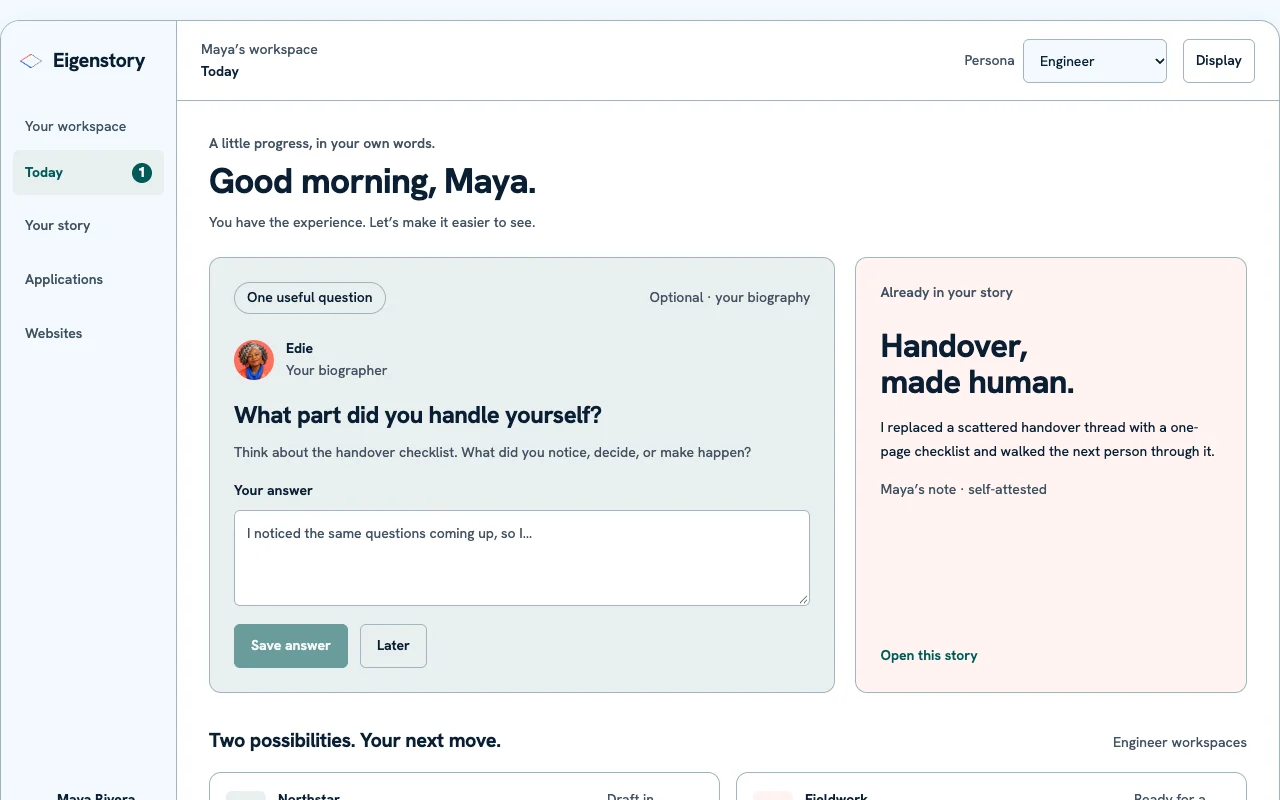1280x800 pixels.
Task: Postpone the question with Later
Action: pos(393,646)
